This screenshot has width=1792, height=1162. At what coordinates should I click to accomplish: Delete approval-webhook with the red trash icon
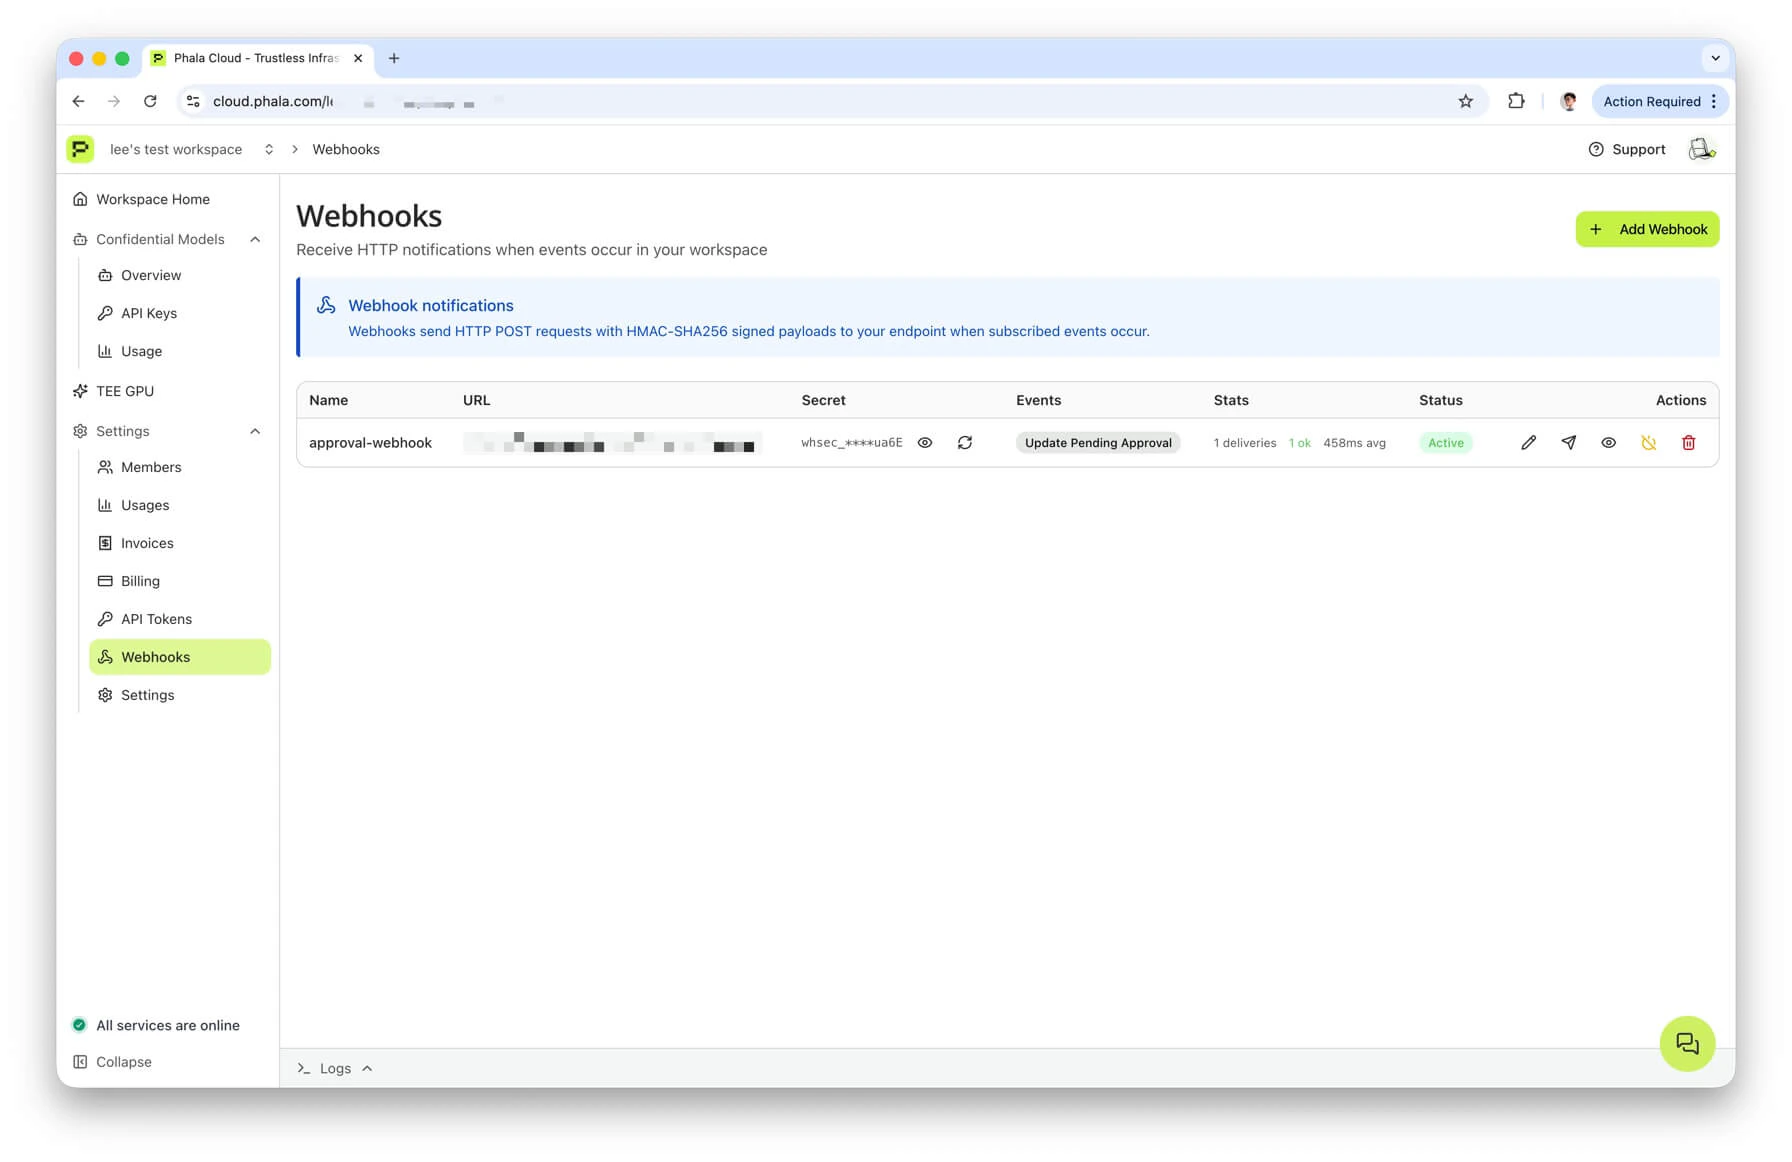[x=1689, y=442]
